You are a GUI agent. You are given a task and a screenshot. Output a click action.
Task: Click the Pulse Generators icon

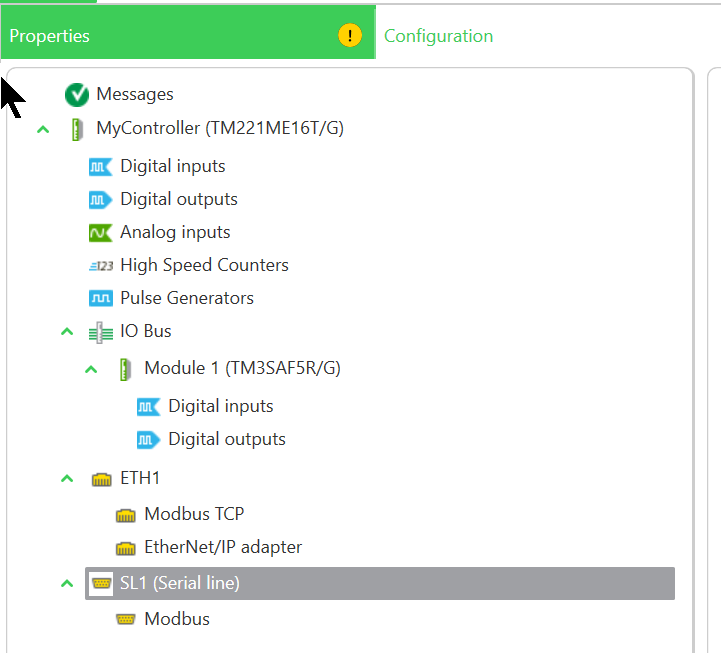[x=101, y=298]
